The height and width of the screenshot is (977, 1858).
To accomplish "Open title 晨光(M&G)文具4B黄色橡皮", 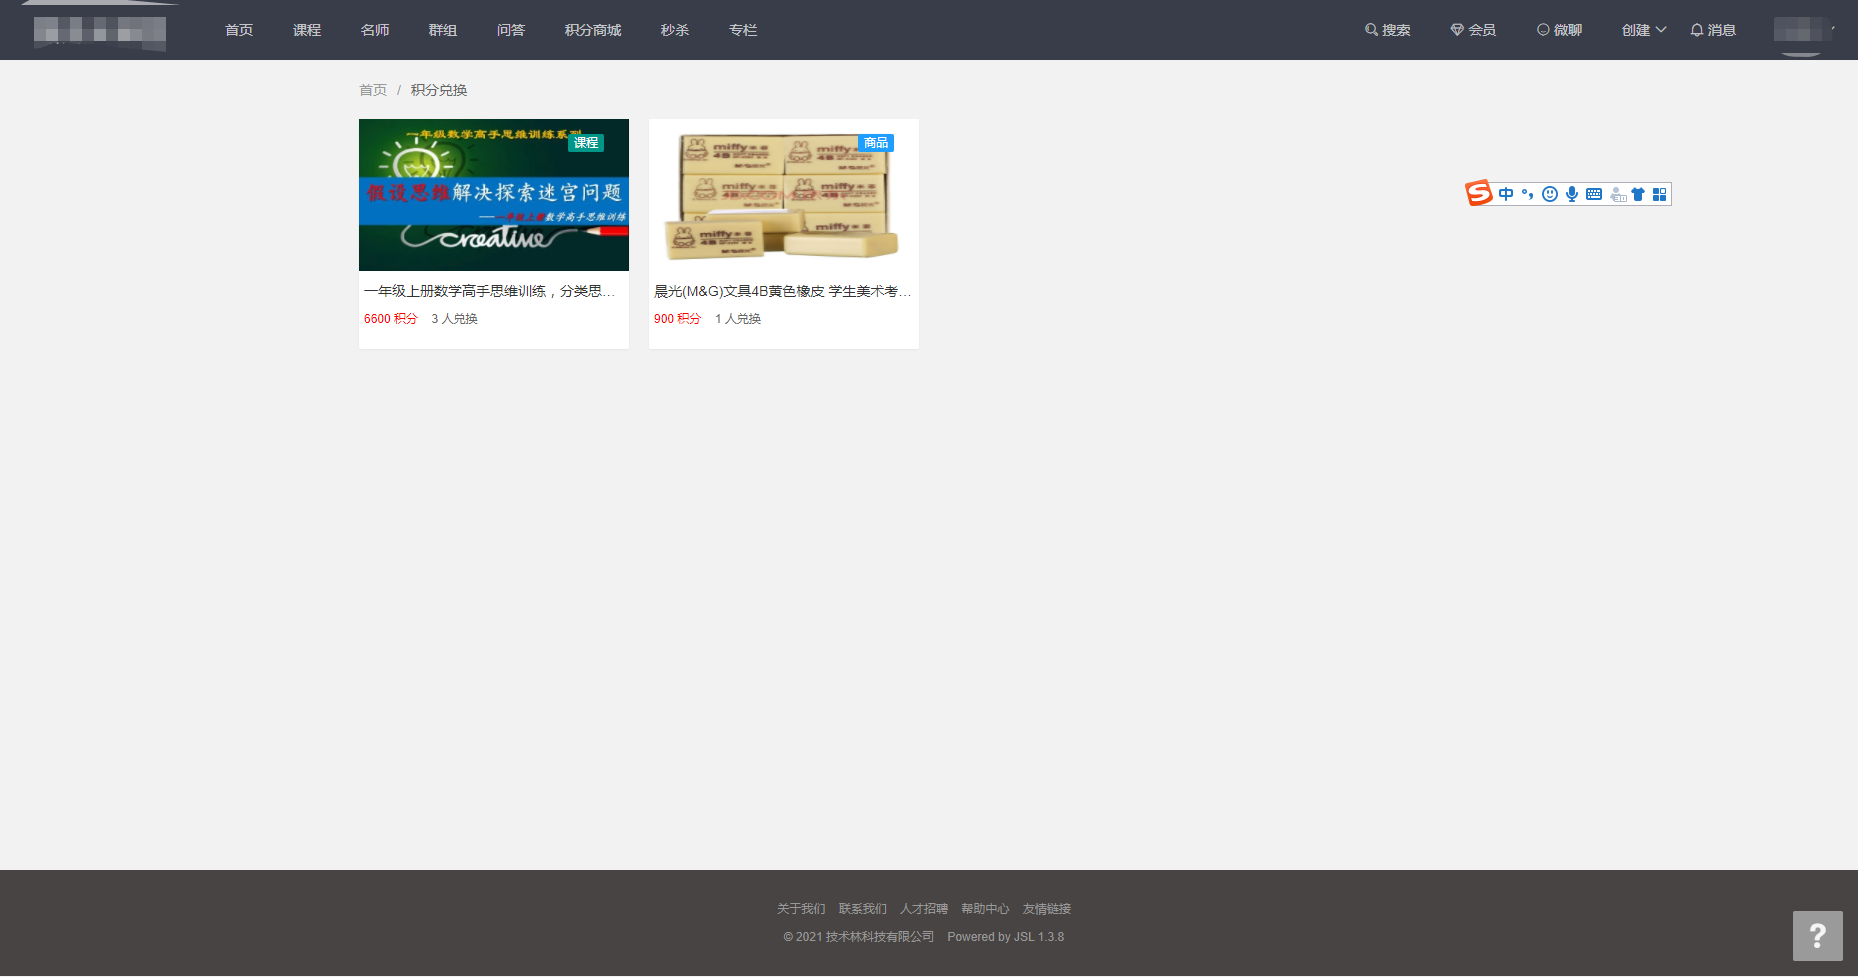I will 782,291.
